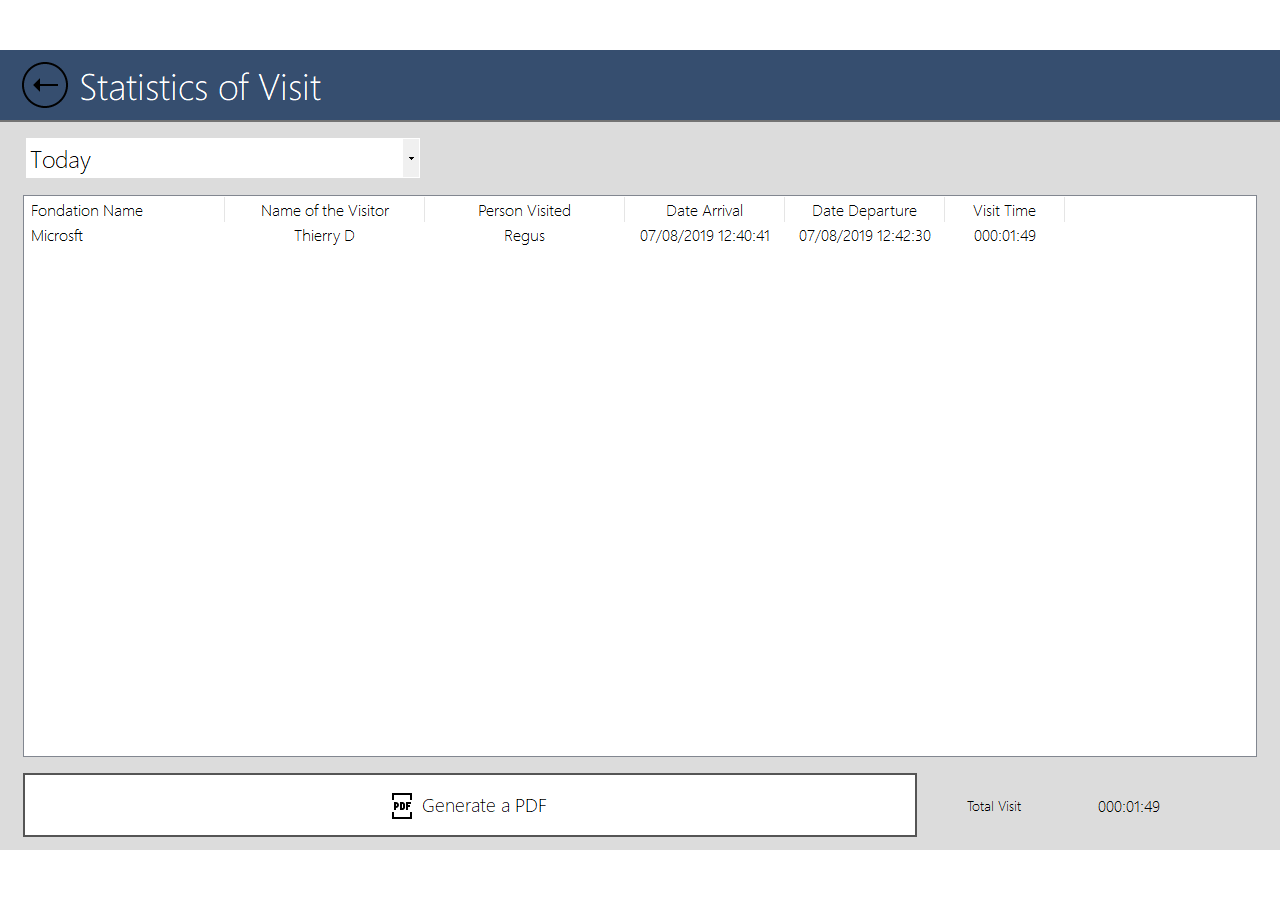Select visitor Thierry D in list
Image resolution: width=1280 pixels, height=900 pixels.
324,236
